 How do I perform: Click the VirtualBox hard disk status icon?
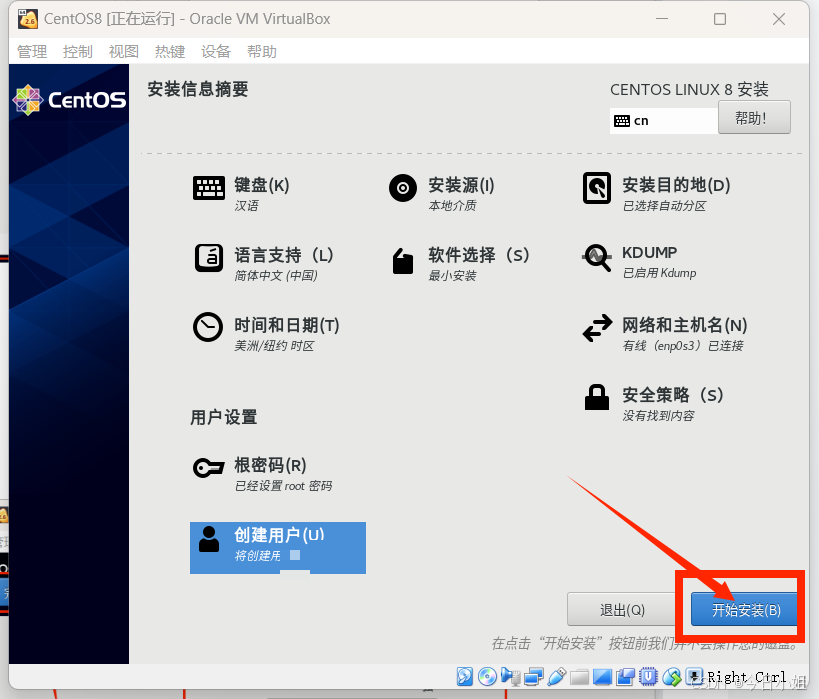point(465,677)
